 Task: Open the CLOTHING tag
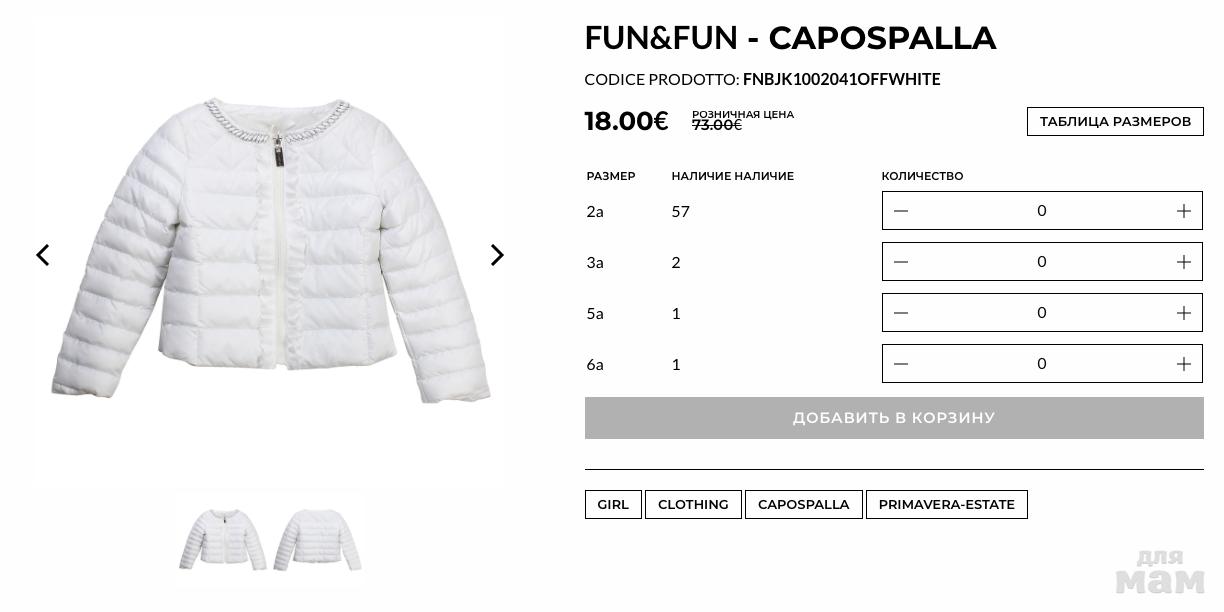tap(693, 505)
